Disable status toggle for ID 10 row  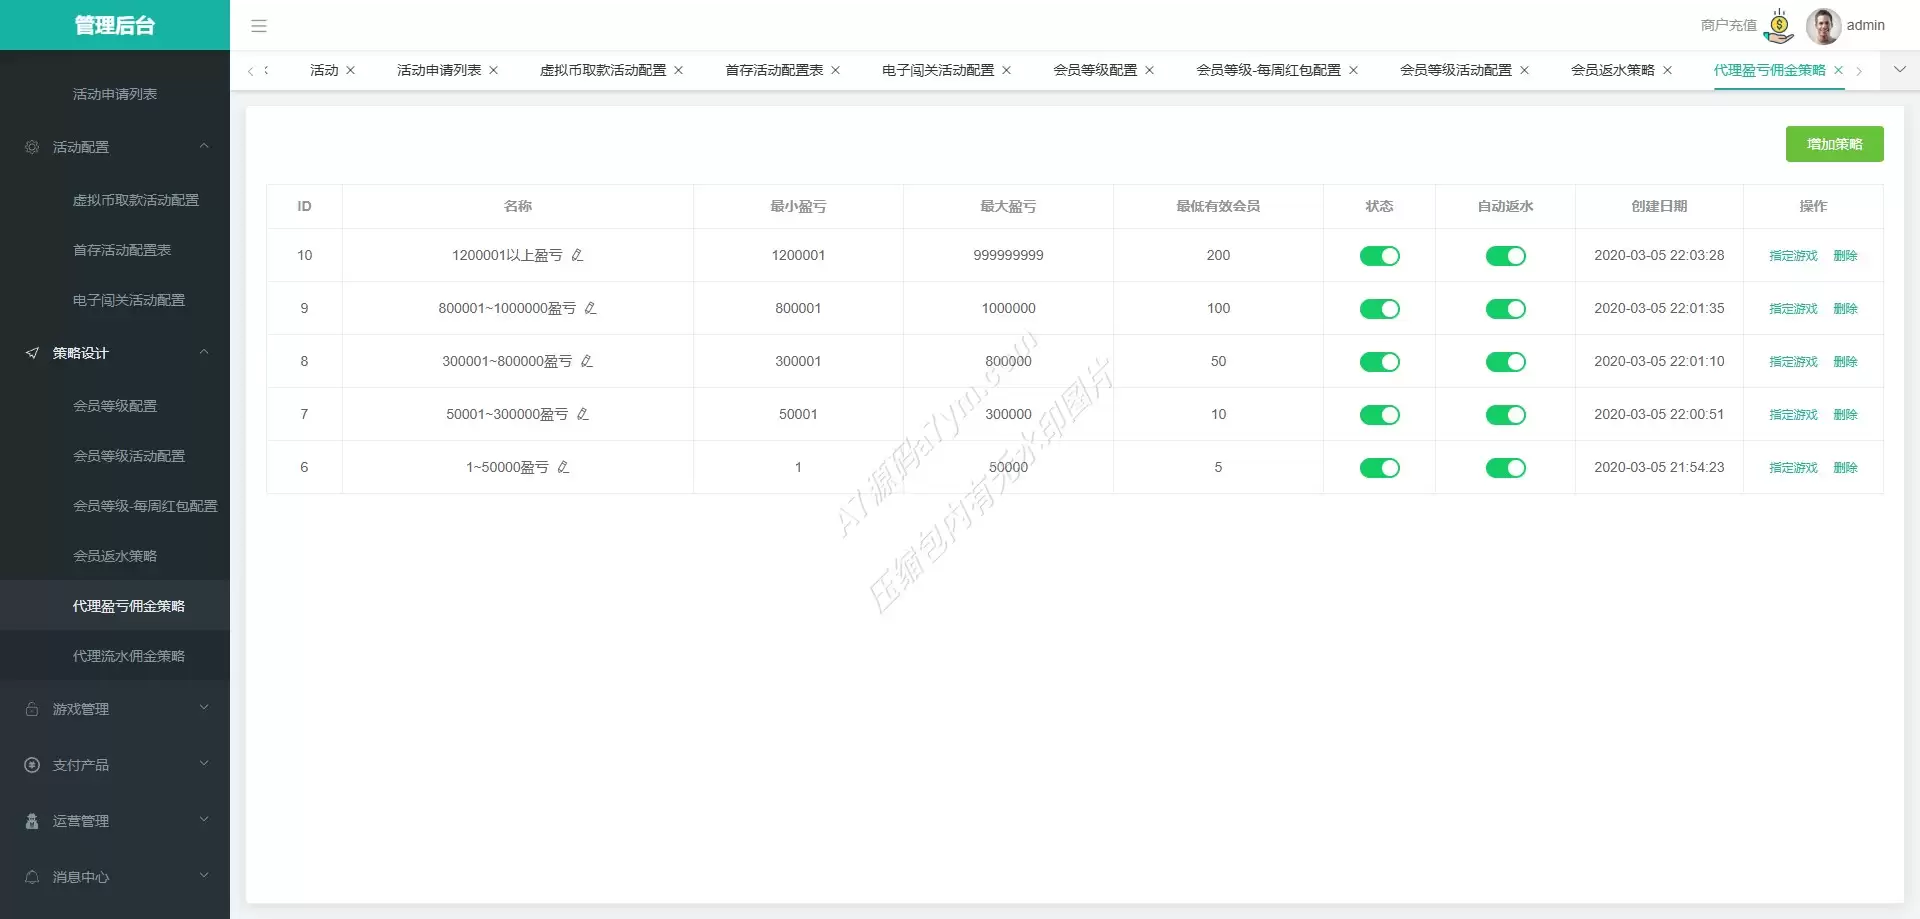pos(1379,257)
